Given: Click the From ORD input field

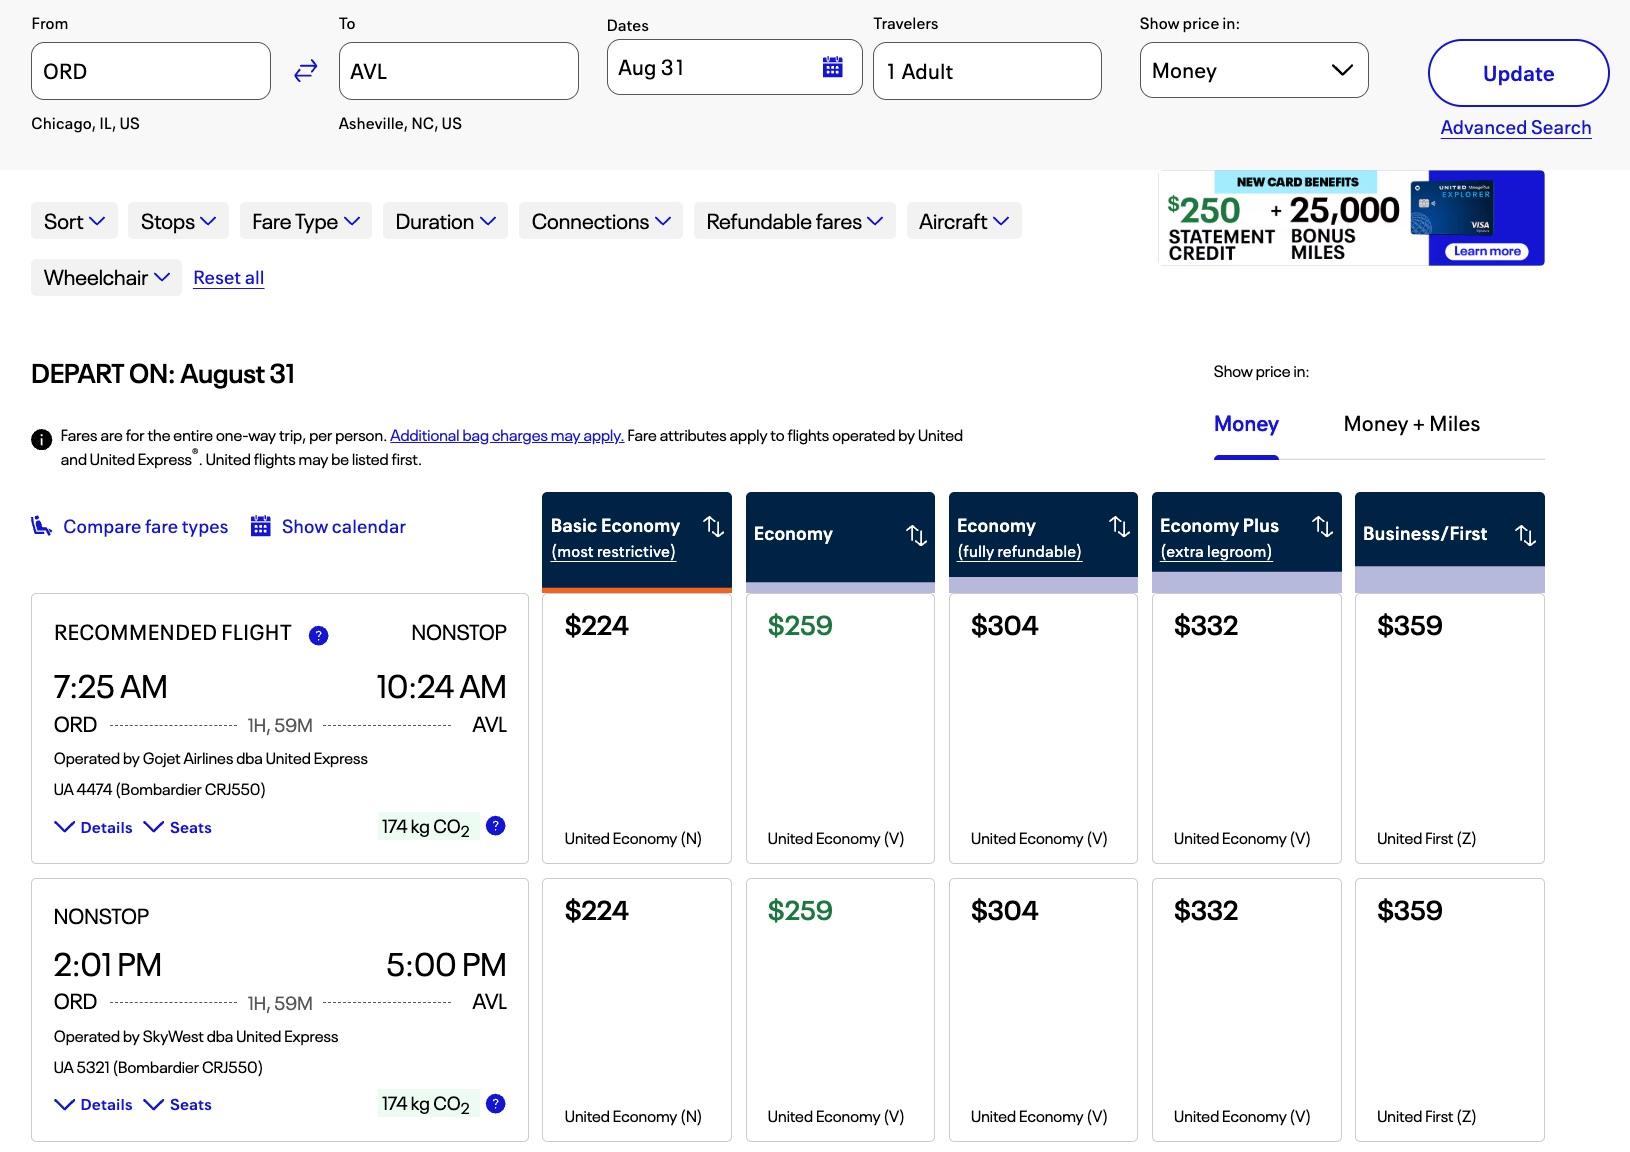Looking at the screenshot, I should click(x=151, y=71).
